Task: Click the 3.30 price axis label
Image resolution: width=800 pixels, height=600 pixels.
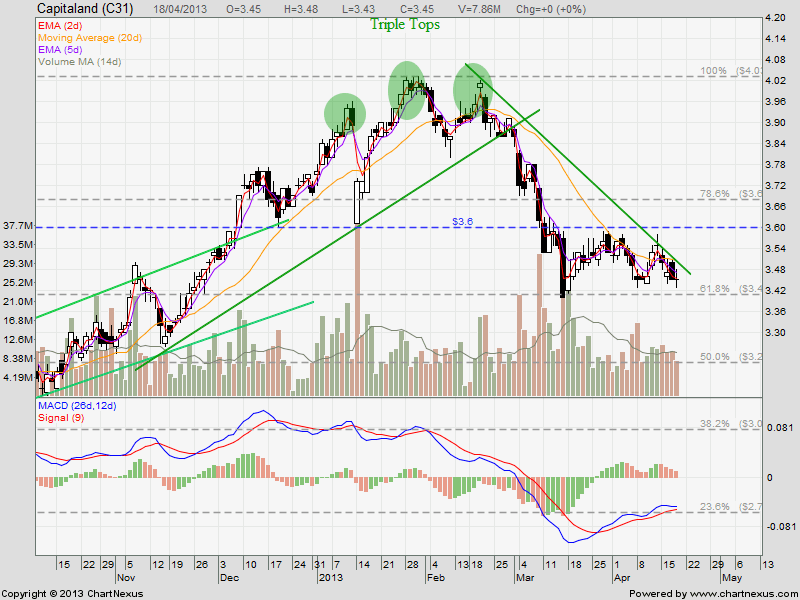Action: (776, 332)
